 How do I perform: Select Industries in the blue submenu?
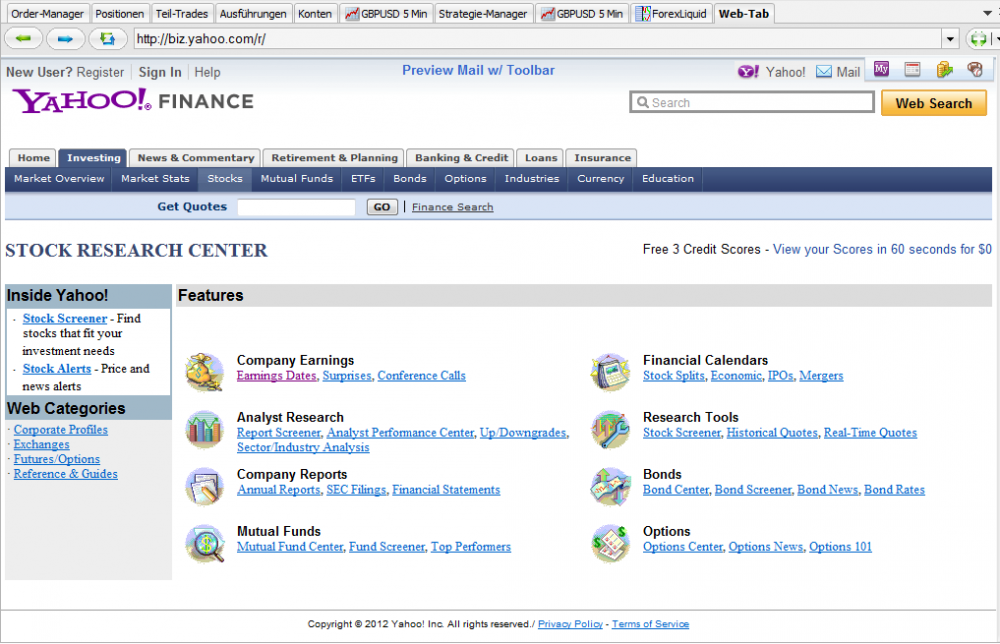pyautogui.click(x=531, y=179)
